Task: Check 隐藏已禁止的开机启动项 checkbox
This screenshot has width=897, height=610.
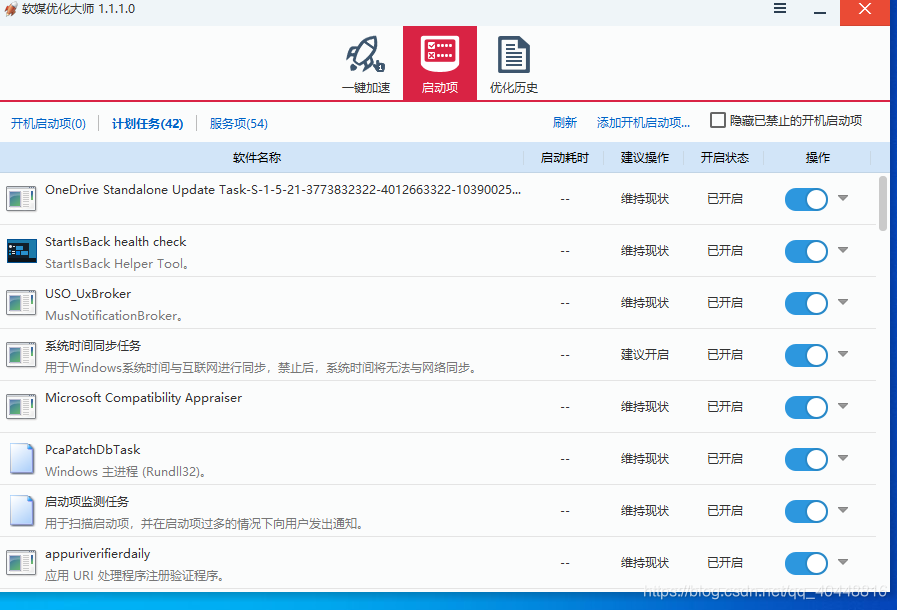Action: (717, 120)
